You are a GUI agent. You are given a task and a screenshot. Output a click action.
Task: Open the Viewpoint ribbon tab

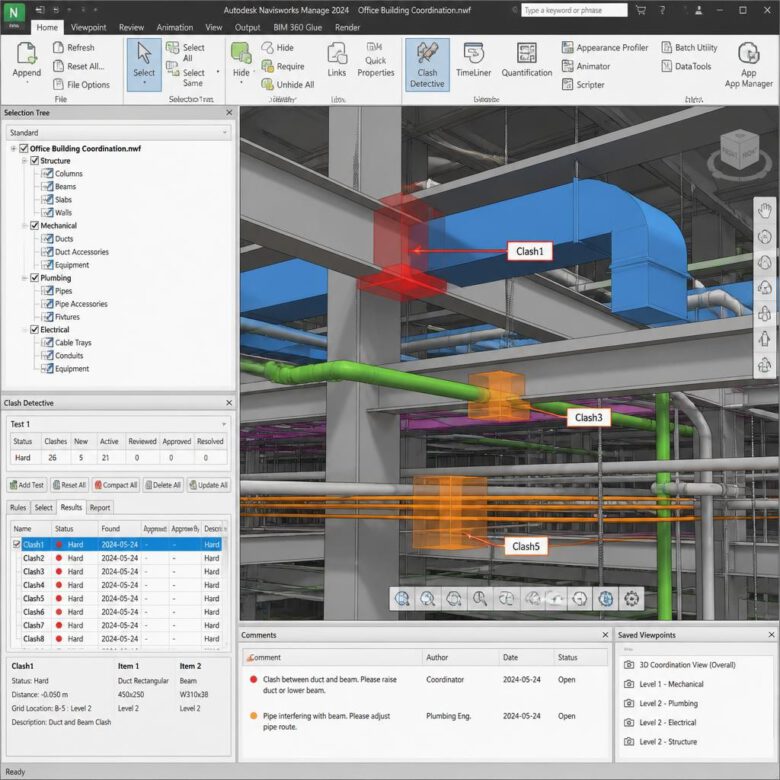click(x=88, y=27)
